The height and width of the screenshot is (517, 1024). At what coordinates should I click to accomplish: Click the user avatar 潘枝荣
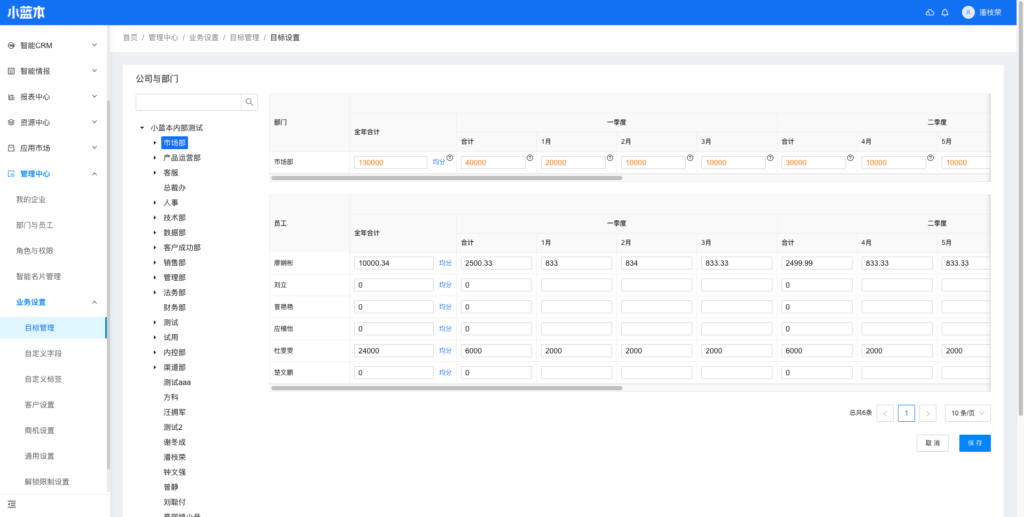[968, 12]
